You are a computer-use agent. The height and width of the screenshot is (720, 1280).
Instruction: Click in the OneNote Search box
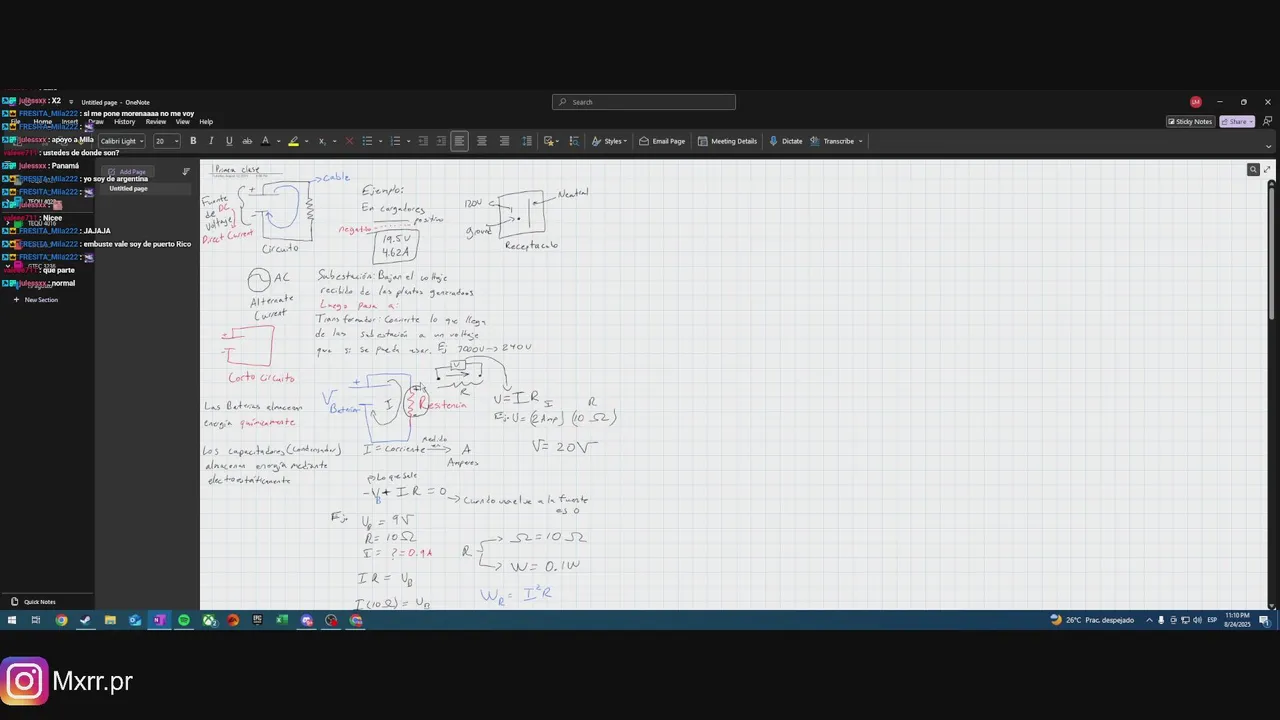point(644,102)
